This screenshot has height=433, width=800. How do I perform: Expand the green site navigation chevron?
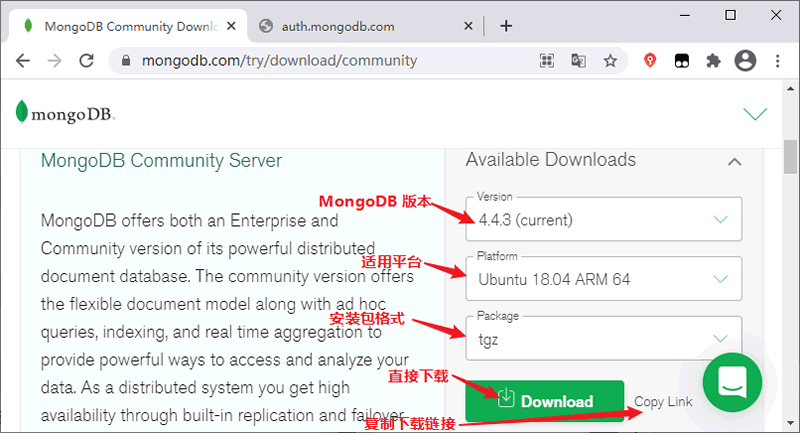755,113
